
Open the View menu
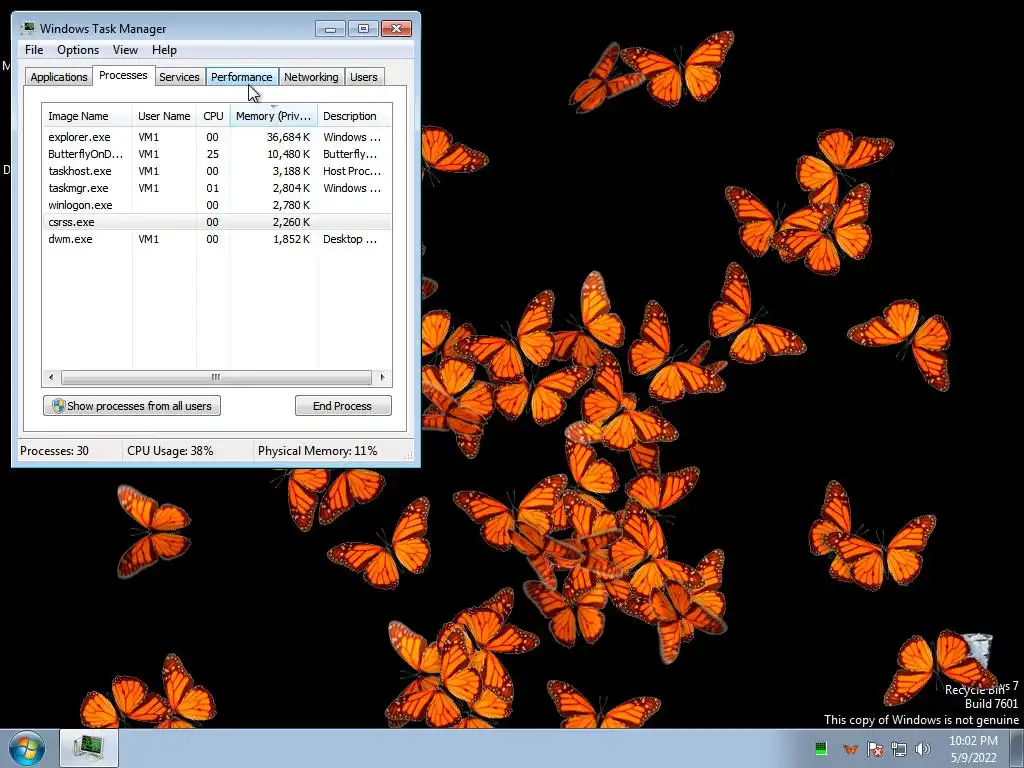click(125, 50)
